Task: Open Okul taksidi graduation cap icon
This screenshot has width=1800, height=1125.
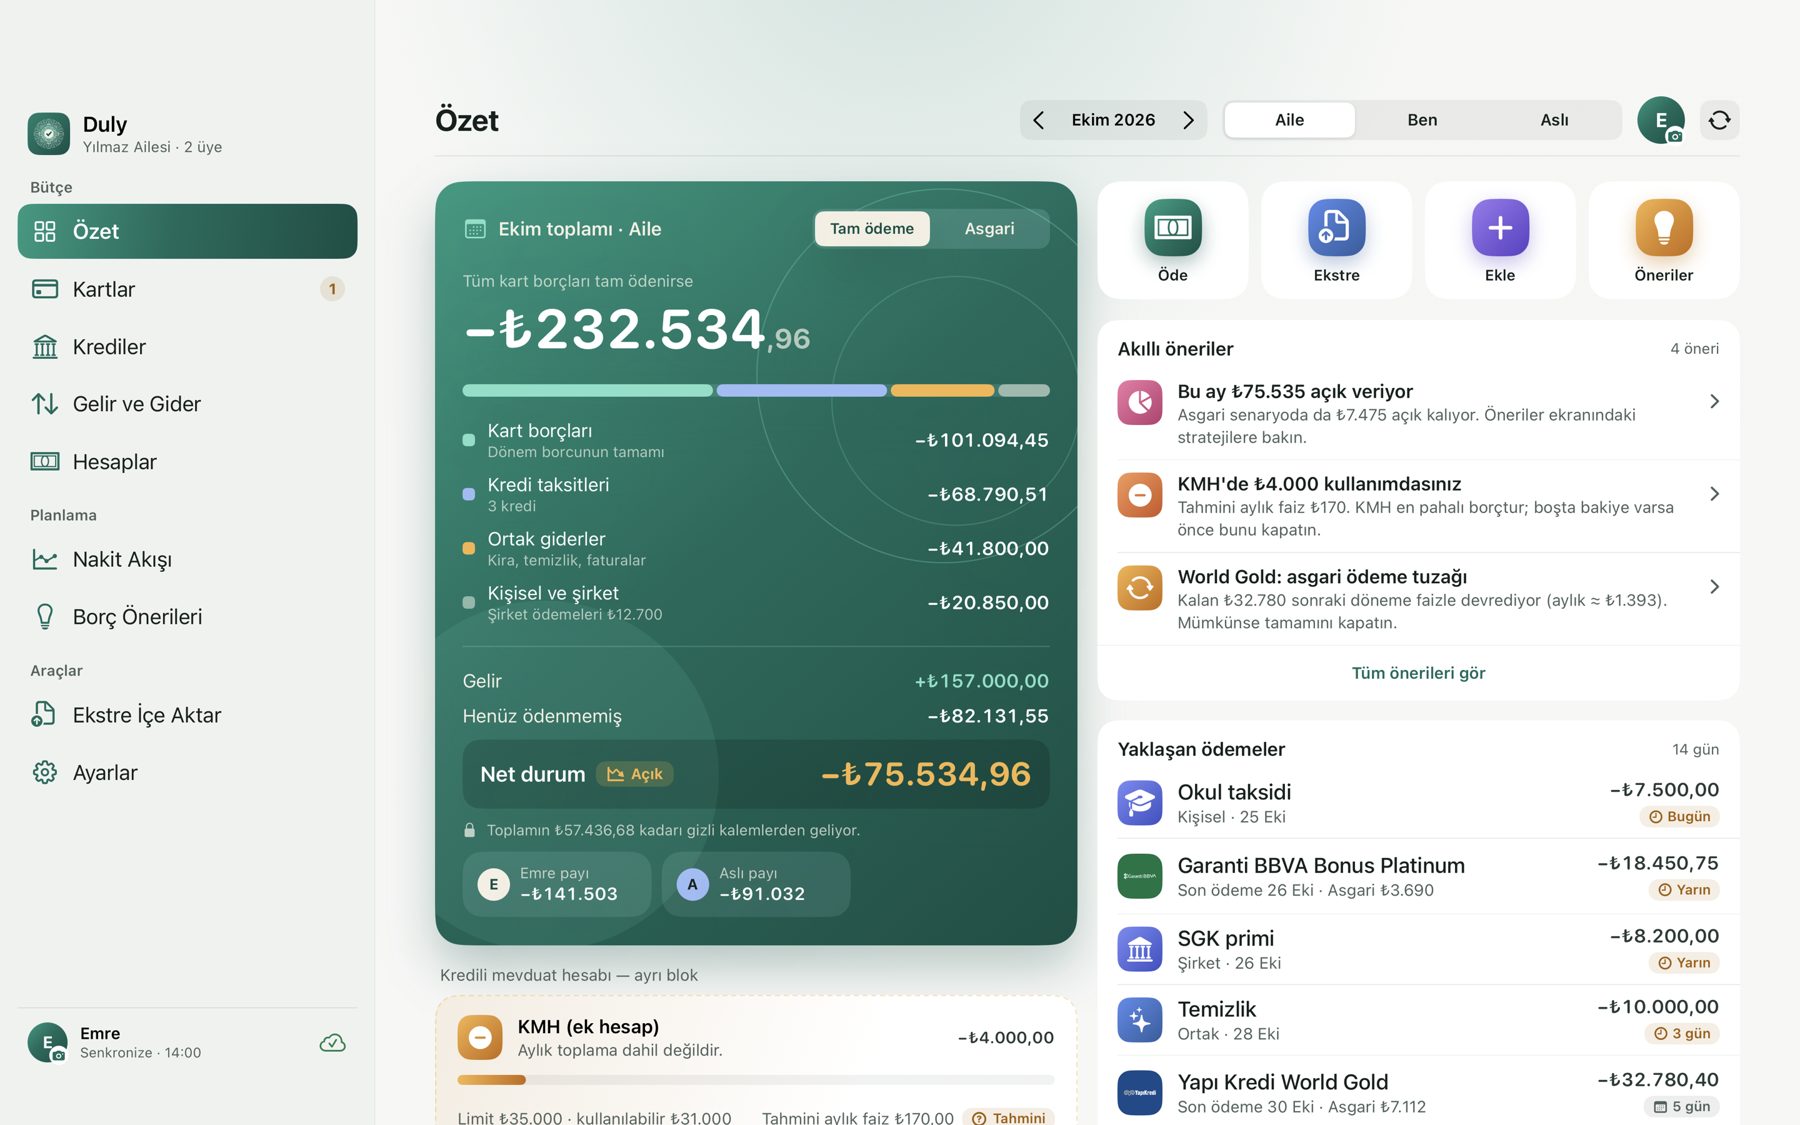Action: pyautogui.click(x=1140, y=803)
